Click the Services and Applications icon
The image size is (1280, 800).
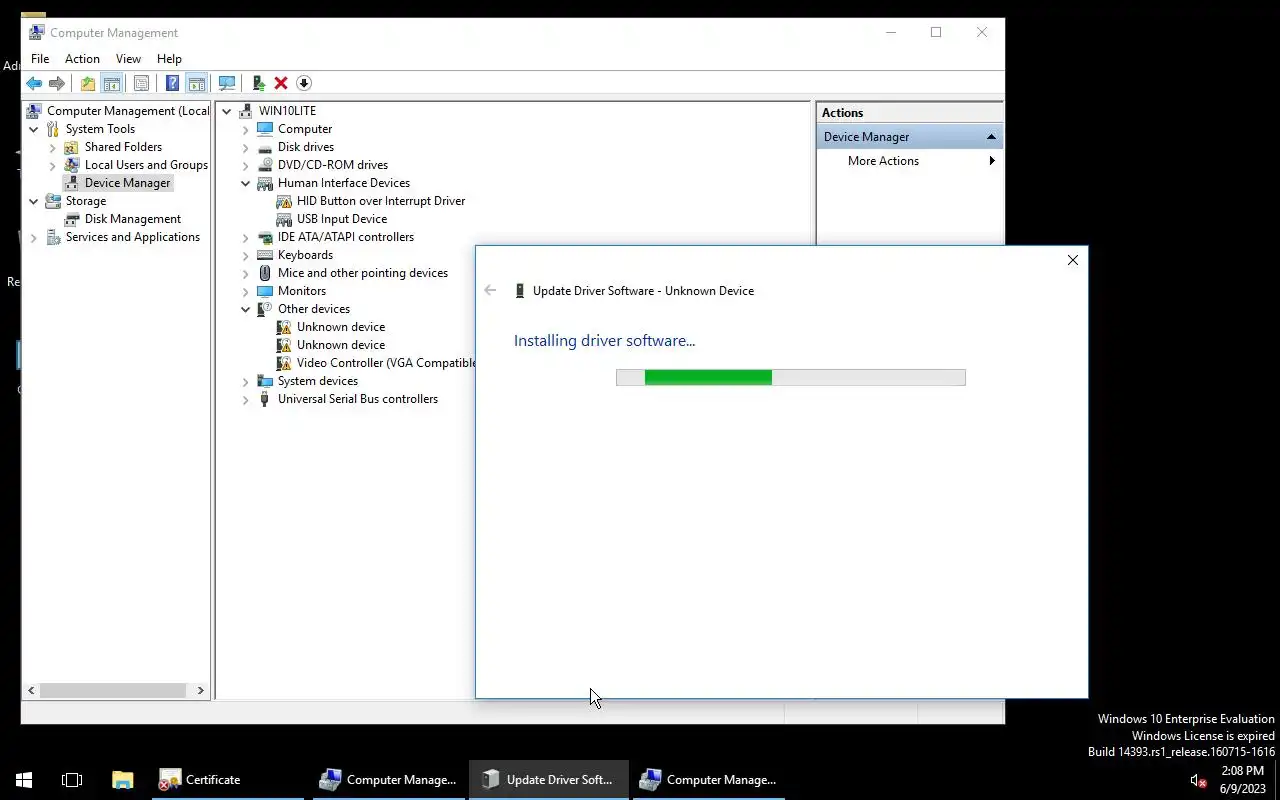[53, 237]
